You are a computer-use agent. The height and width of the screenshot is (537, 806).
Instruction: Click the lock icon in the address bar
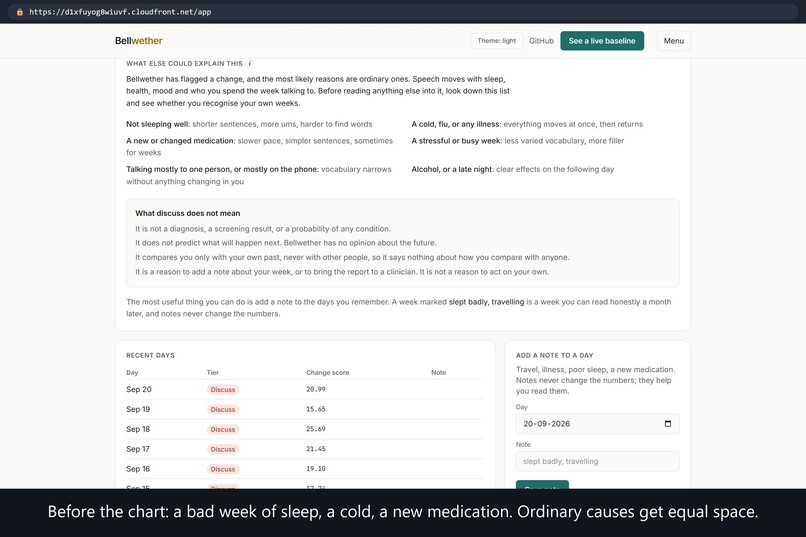[x=20, y=12]
